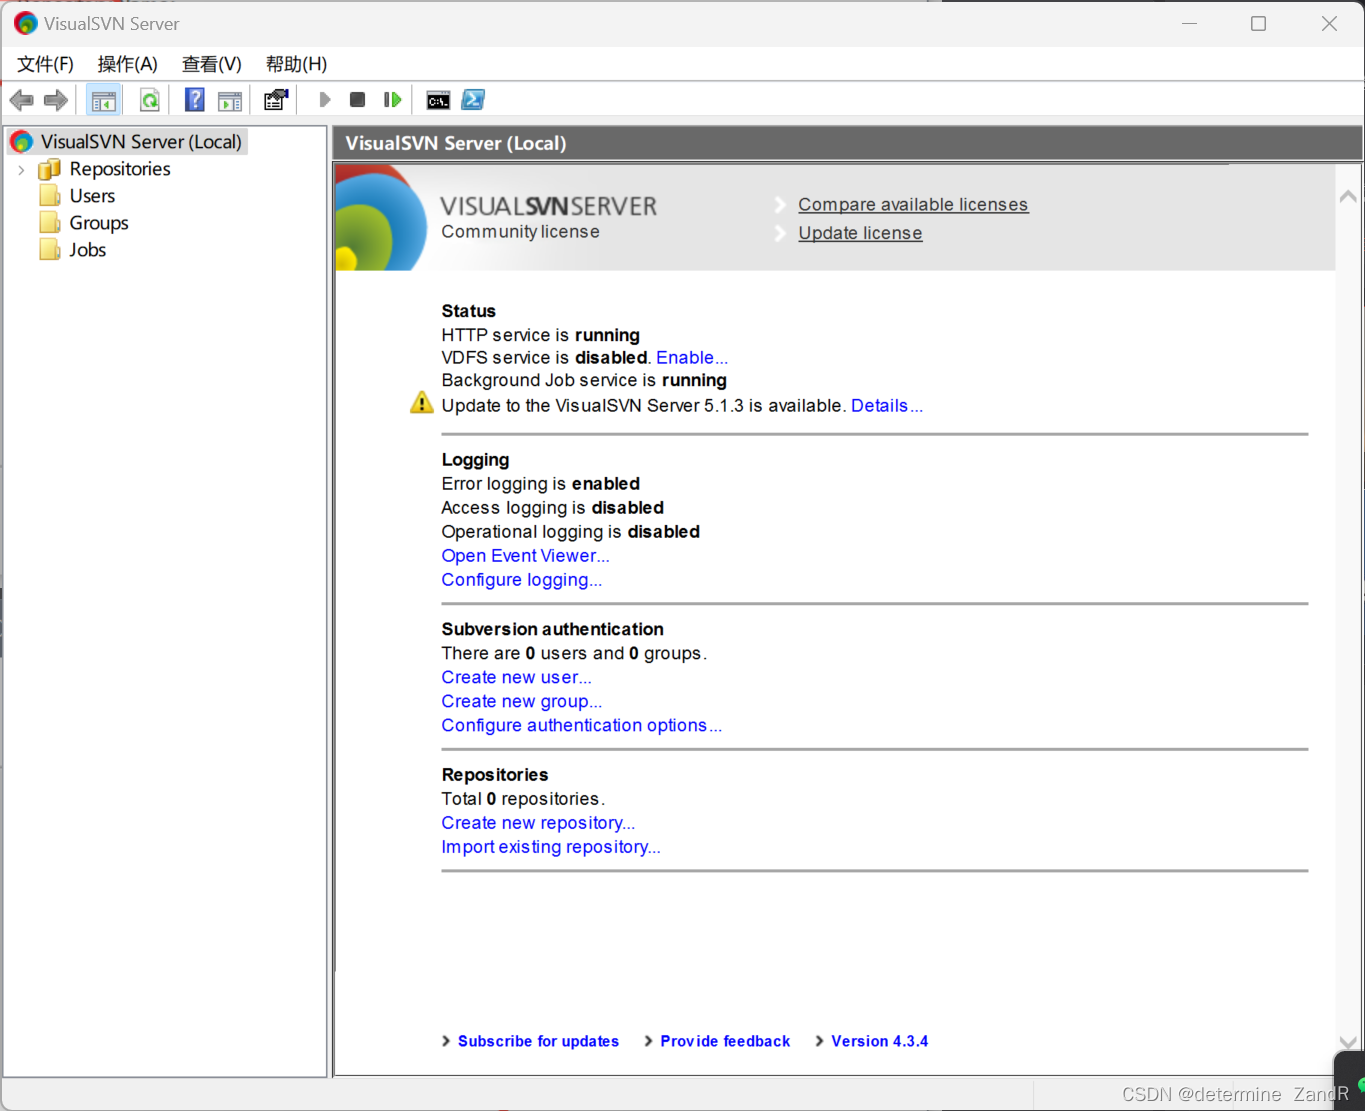Click Create new group... link
Image resolution: width=1365 pixels, height=1111 pixels.
tap(522, 701)
